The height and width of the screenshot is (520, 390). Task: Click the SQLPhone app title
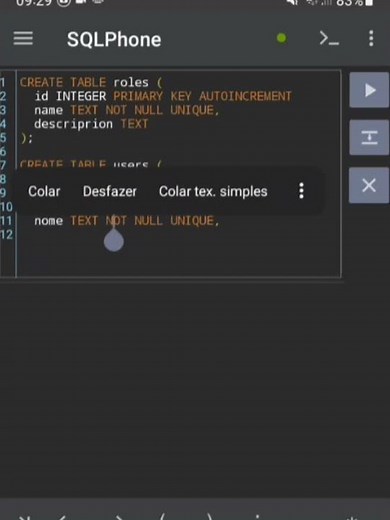point(114,39)
